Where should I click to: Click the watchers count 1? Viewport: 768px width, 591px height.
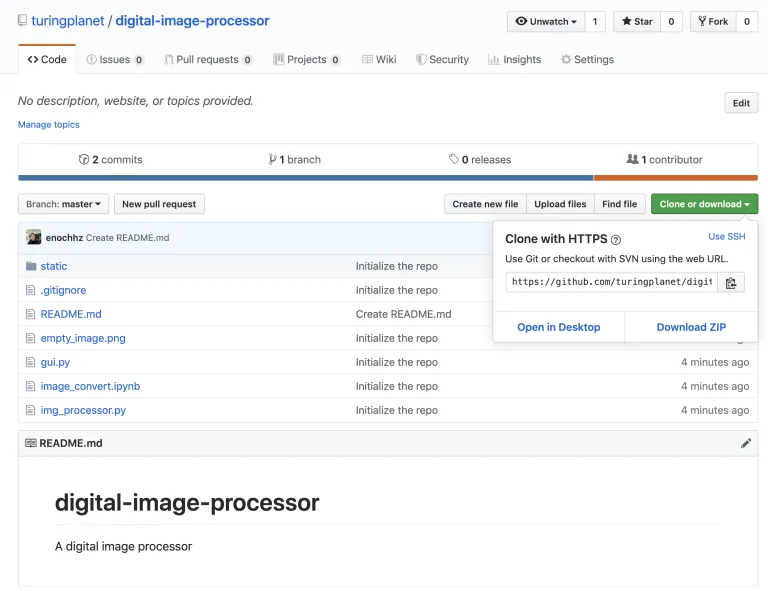[595, 22]
